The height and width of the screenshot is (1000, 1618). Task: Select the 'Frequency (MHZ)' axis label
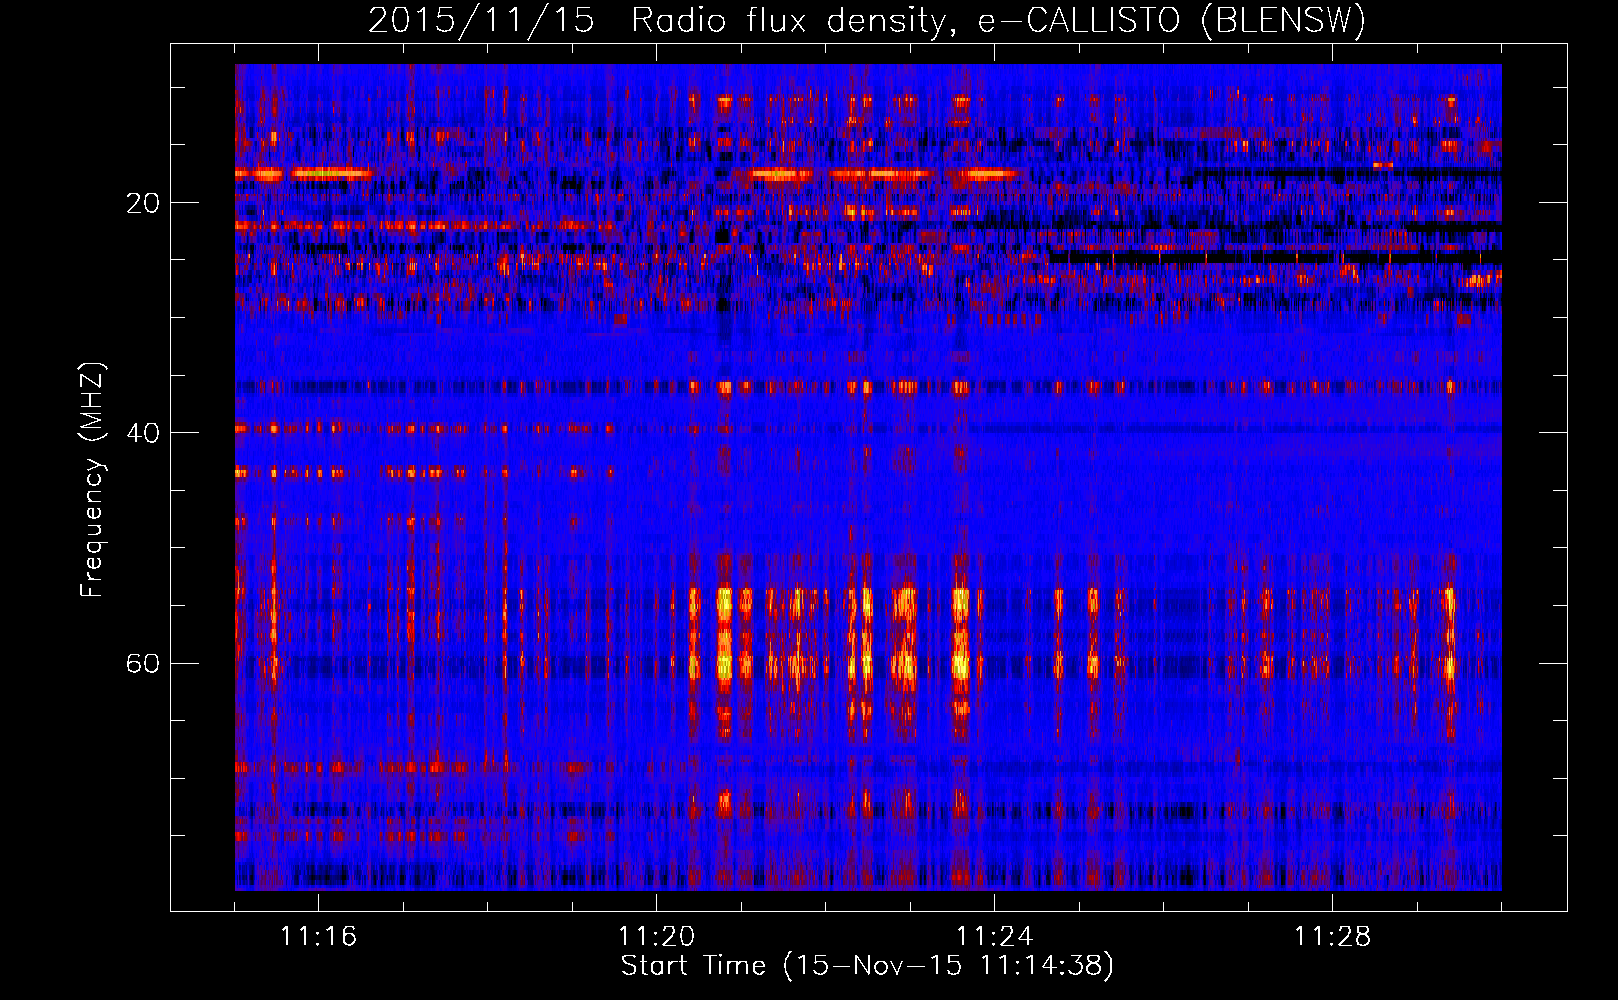pos(92,480)
